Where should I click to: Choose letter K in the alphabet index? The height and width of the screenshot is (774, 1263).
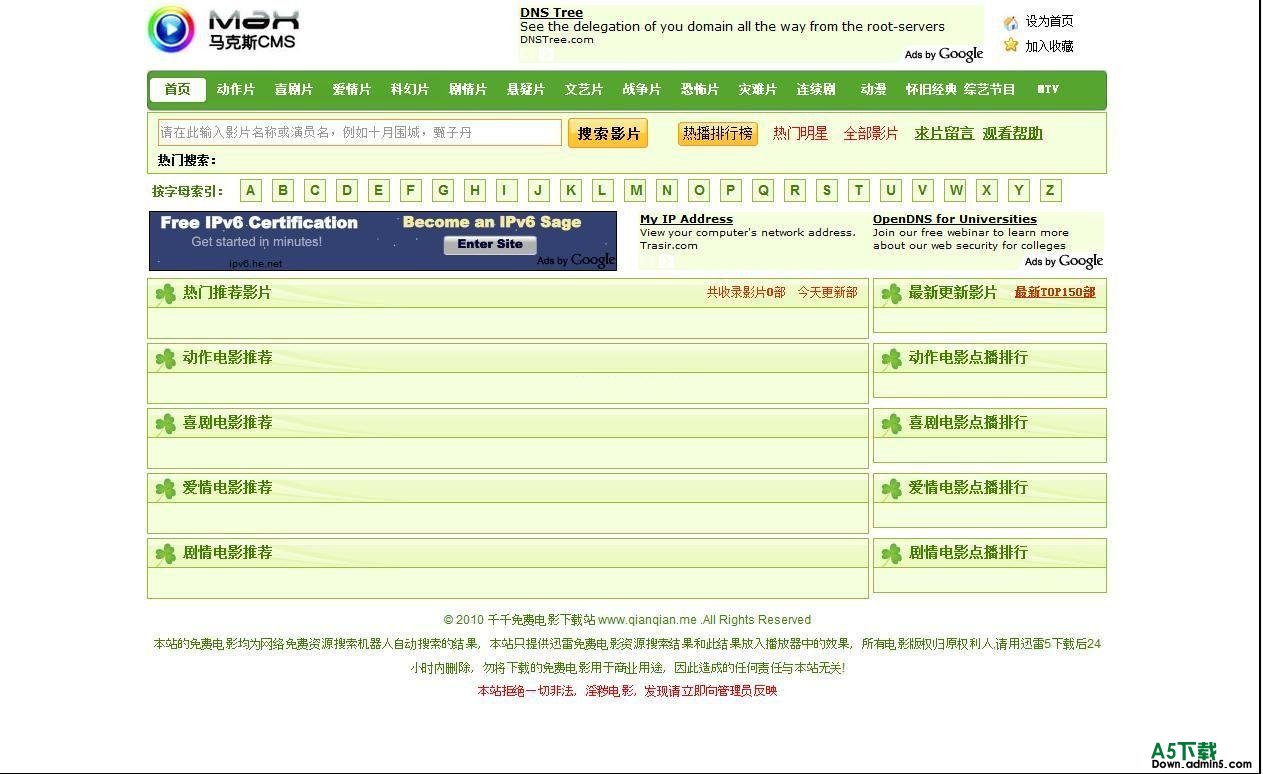click(571, 191)
